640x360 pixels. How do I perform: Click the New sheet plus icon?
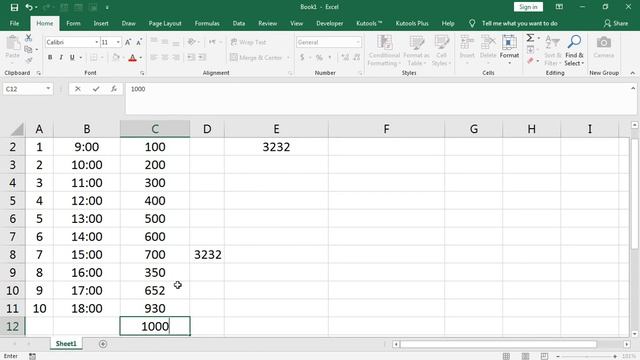103,344
